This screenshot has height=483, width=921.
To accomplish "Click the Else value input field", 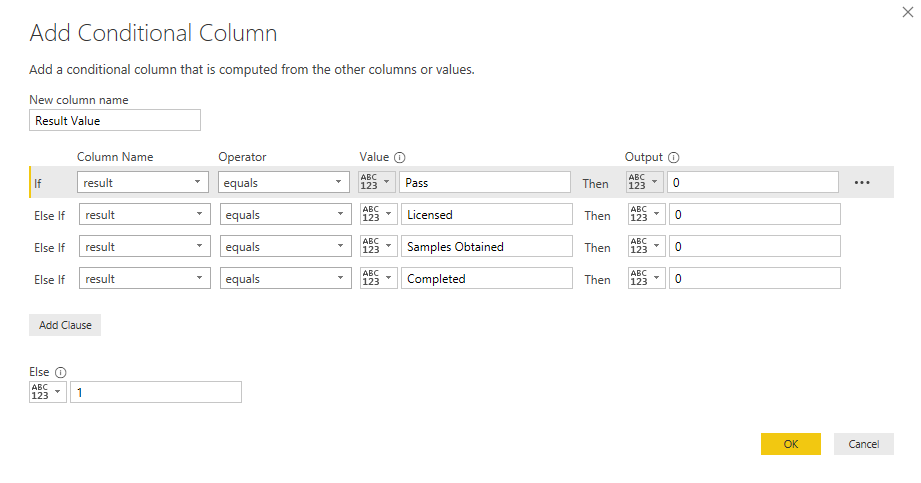I will pos(156,392).
